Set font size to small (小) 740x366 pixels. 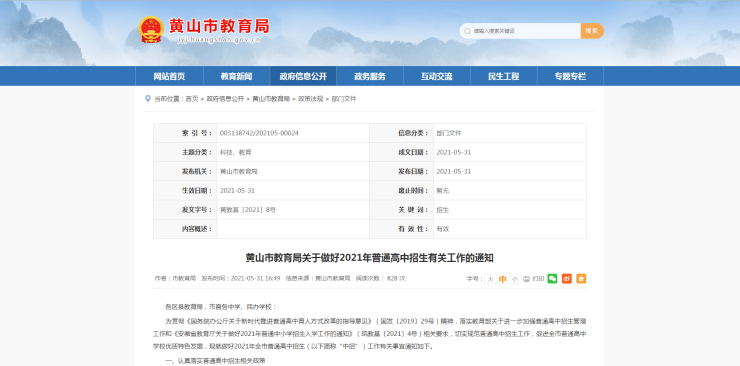coord(514,279)
